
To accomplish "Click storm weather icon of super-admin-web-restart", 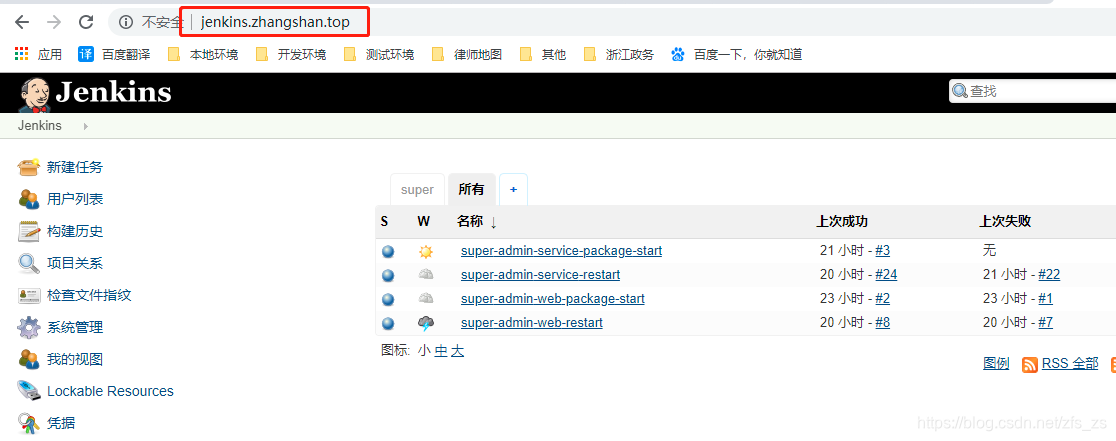I will coord(426,324).
